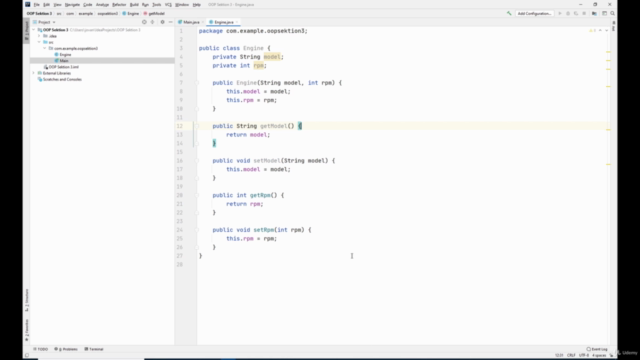Click the Run play icon in toolbar

pyautogui.click(x=560, y=13)
